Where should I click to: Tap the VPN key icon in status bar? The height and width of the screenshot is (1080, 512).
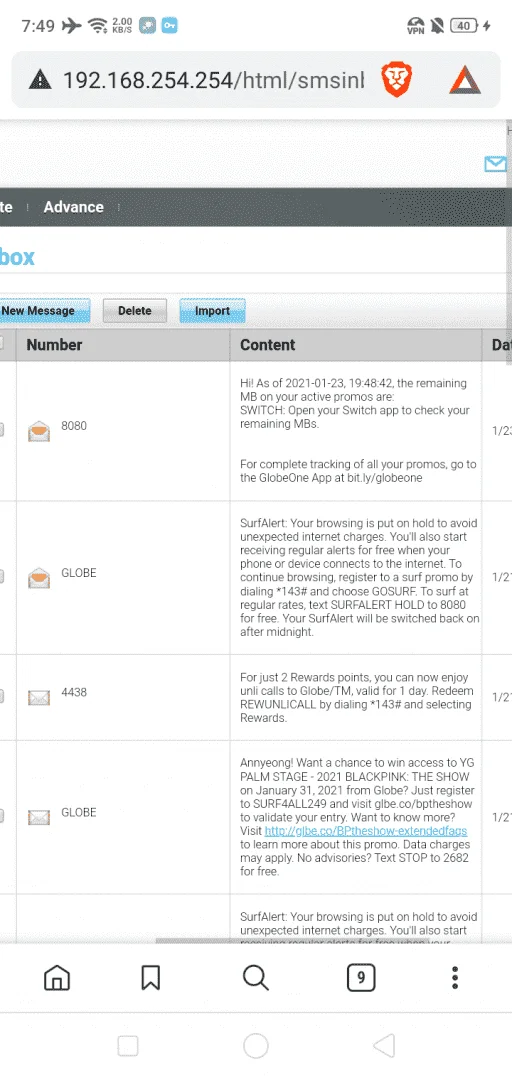(x=170, y=26)
